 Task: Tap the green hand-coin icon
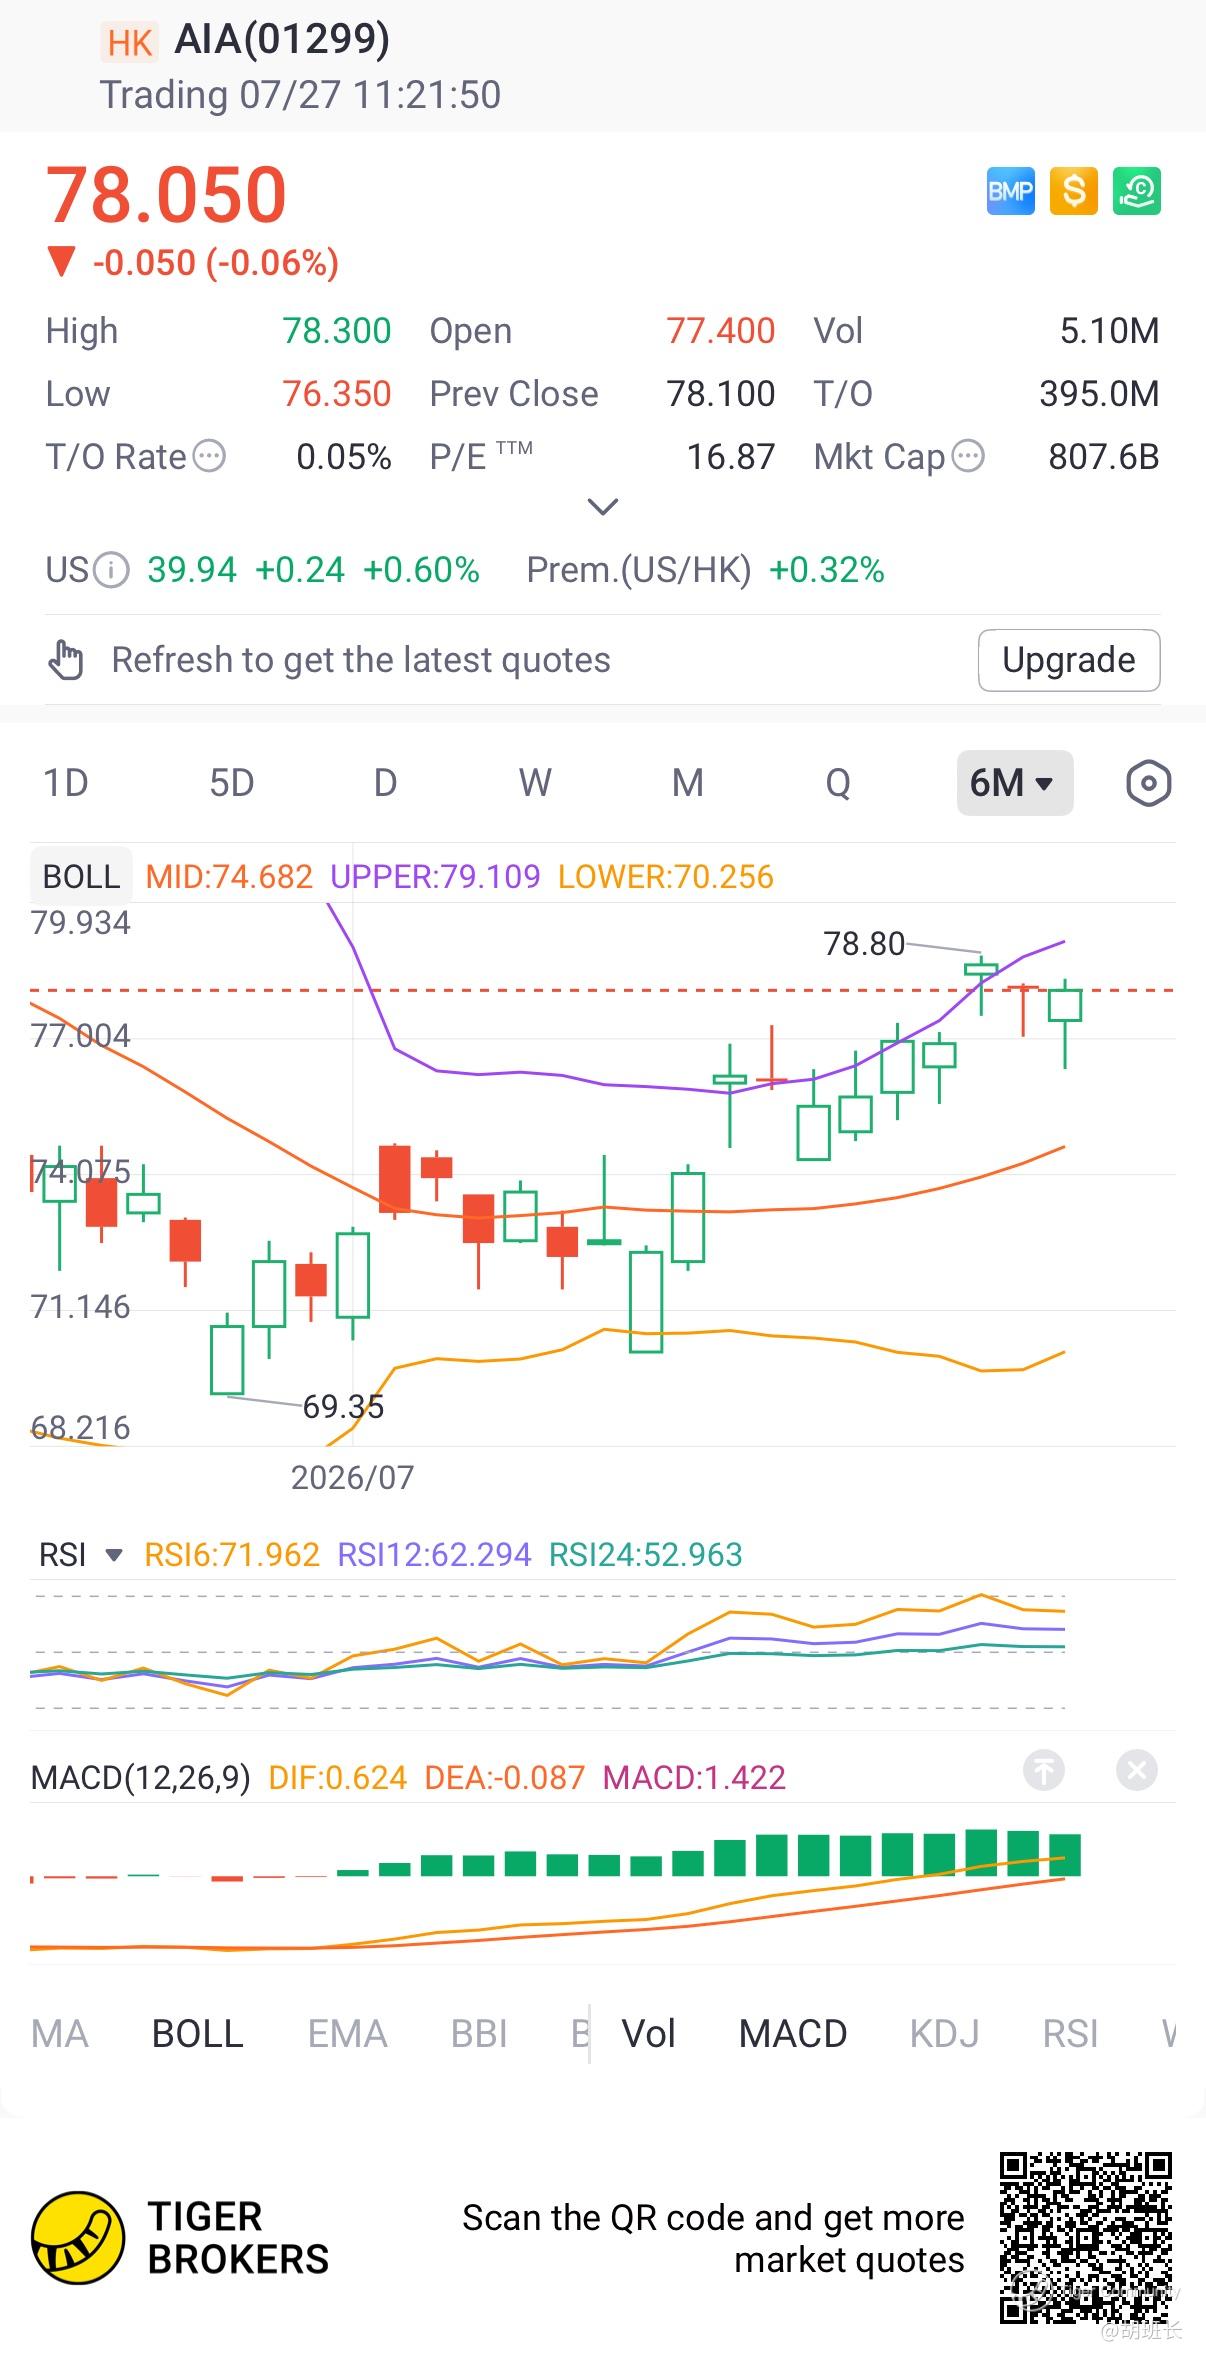coord(1137,190)
